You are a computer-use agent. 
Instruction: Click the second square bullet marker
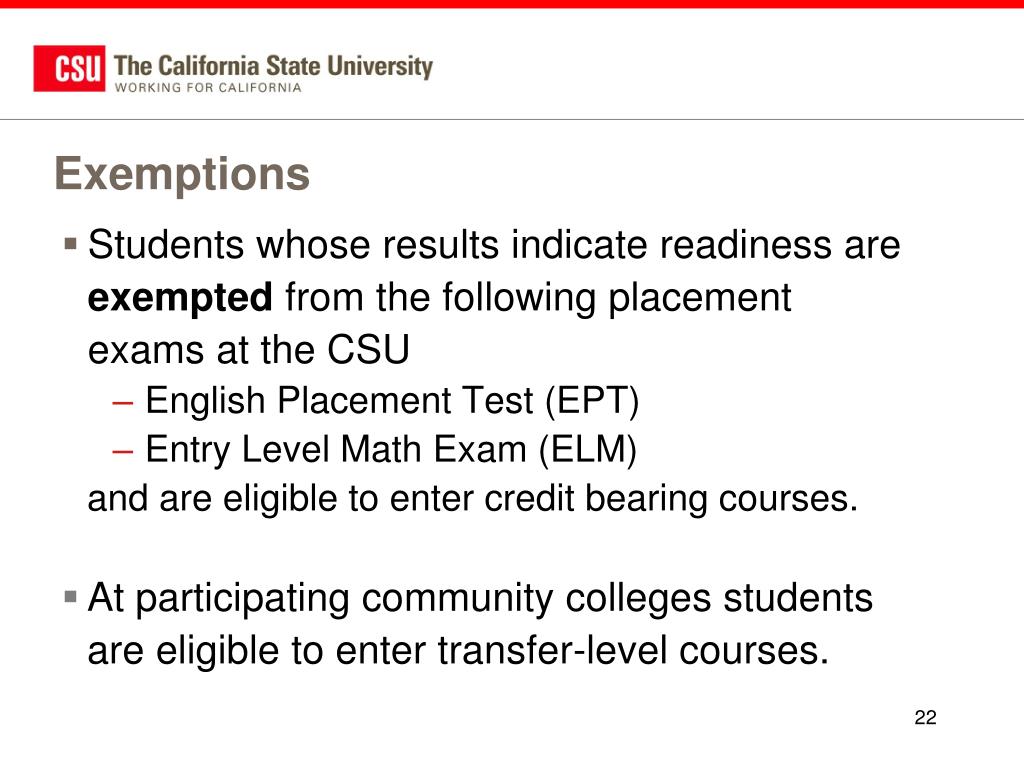pos(71,597)
